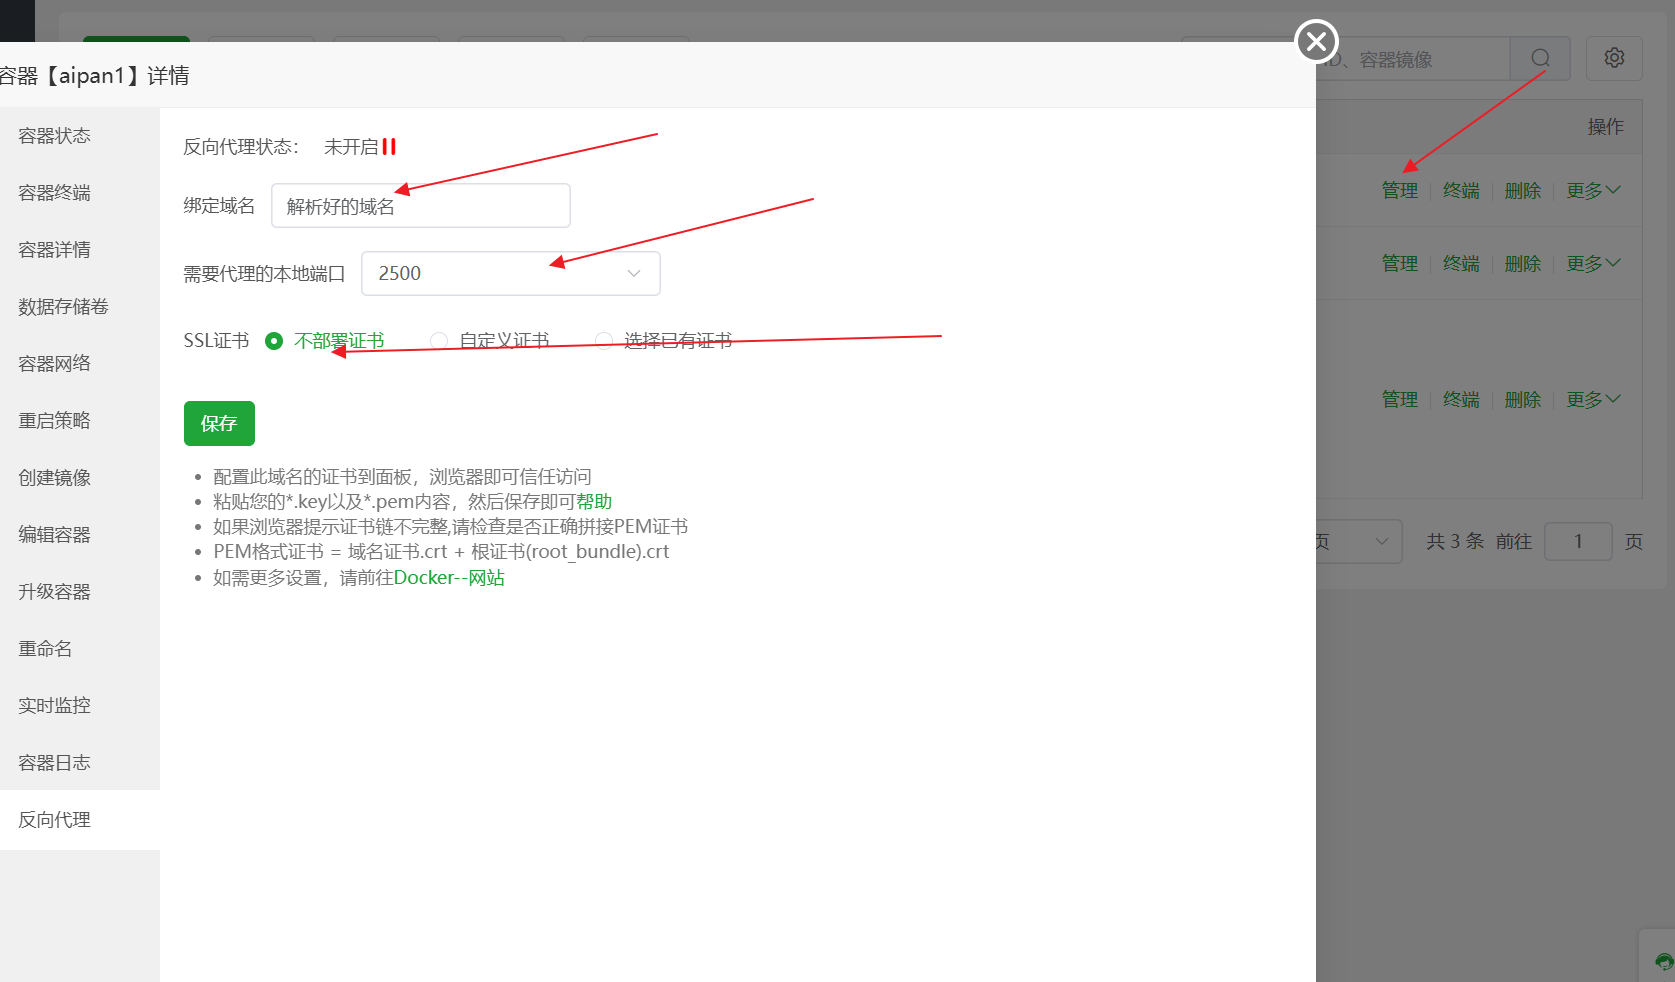Click the green 保存 button
Viewport: 1675px width, 982px height.
219,423
